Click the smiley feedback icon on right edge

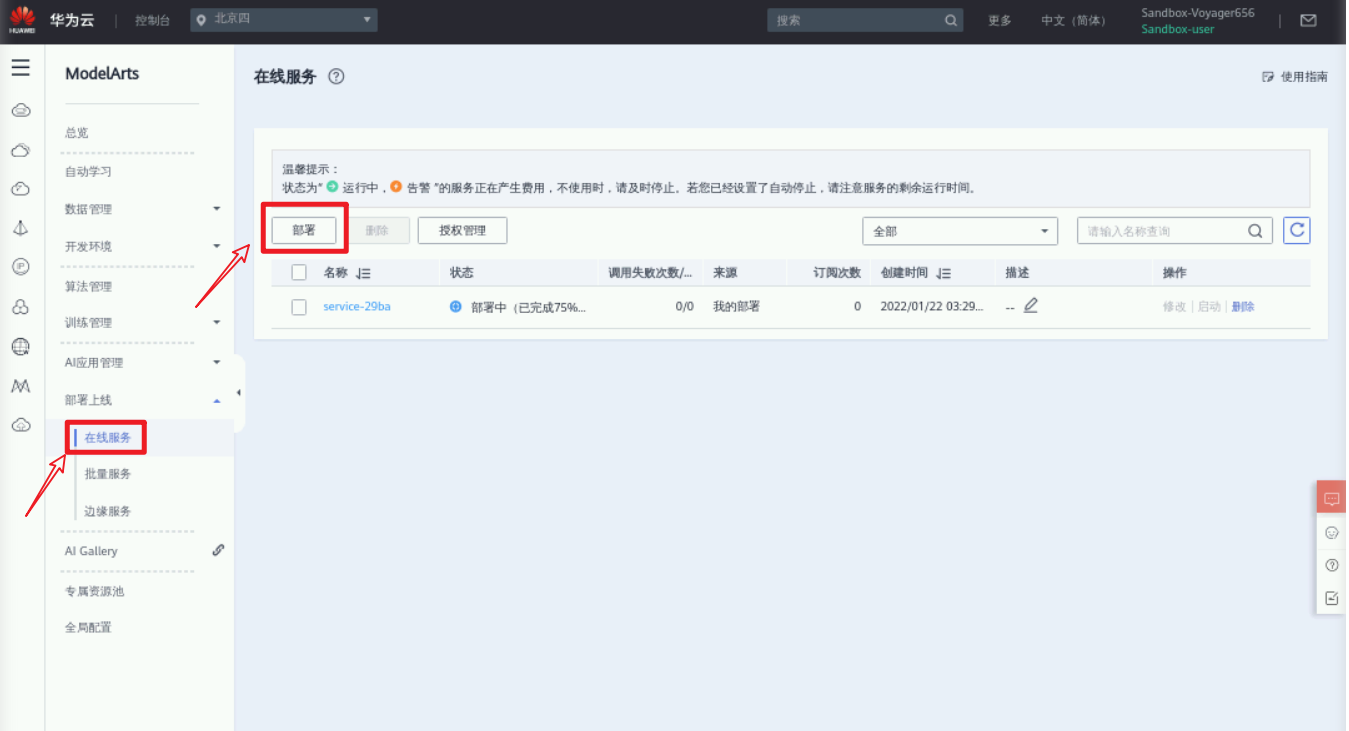pos(1331,533)
